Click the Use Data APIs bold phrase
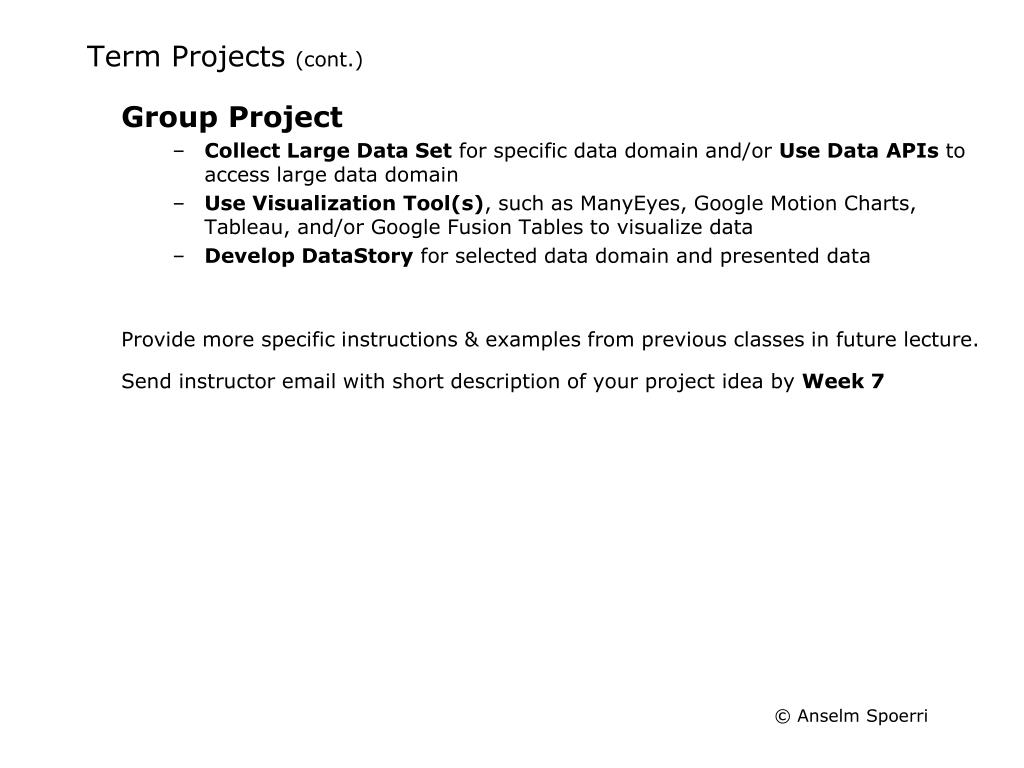Screen dimensions: 1024x768 tap(859, 151)
